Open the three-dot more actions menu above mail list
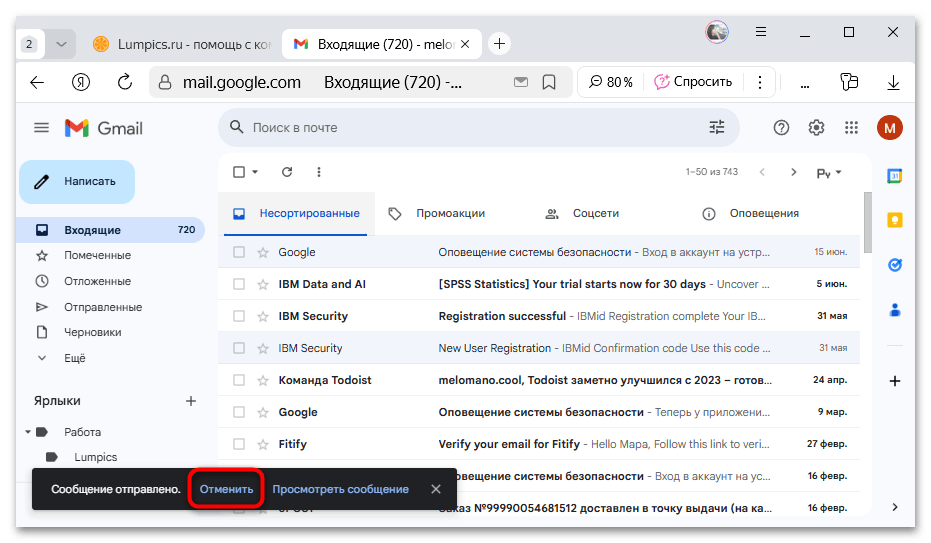Image resolution: width=931 pixels, height=543 pixels. [x=319, y=172]
